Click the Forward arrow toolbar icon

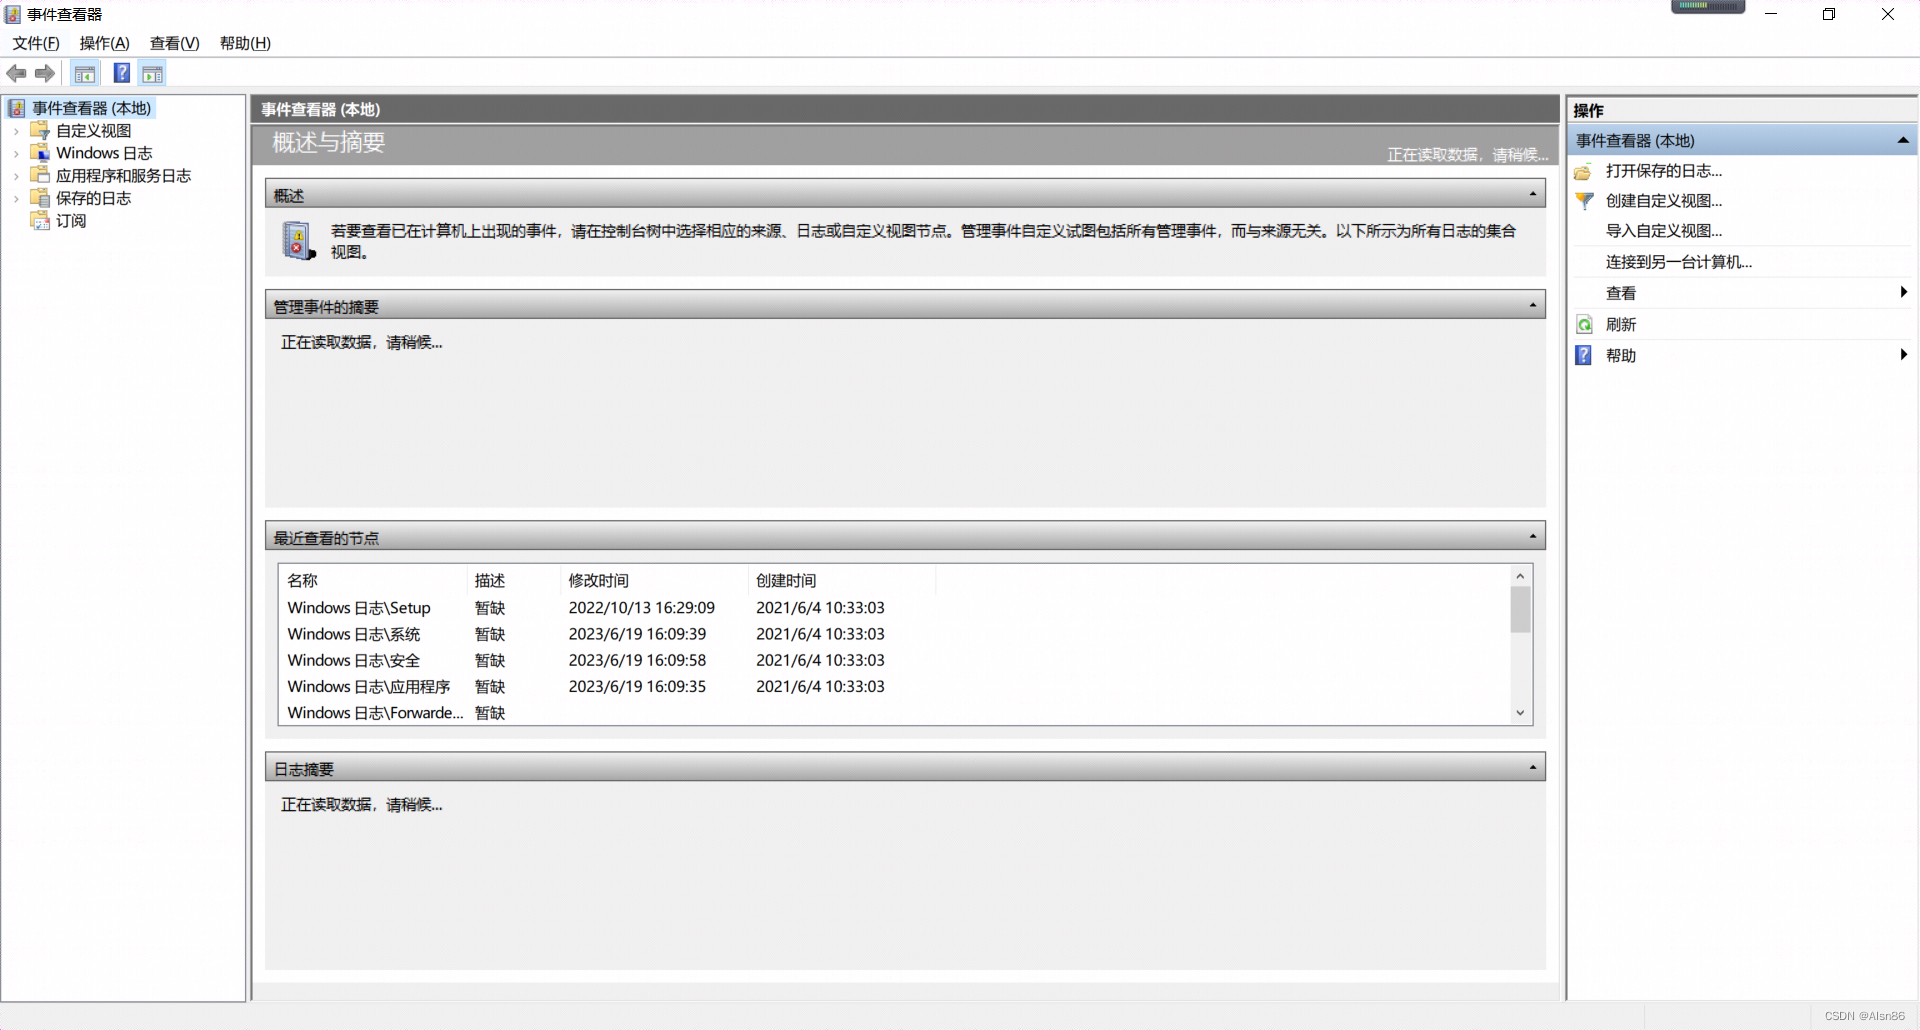coord(45,73)
